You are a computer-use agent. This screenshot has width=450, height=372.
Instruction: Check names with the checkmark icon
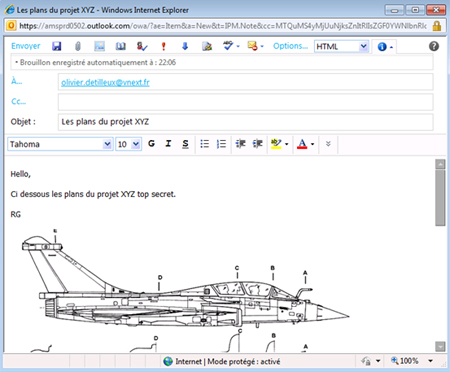[x=142, y=46]
